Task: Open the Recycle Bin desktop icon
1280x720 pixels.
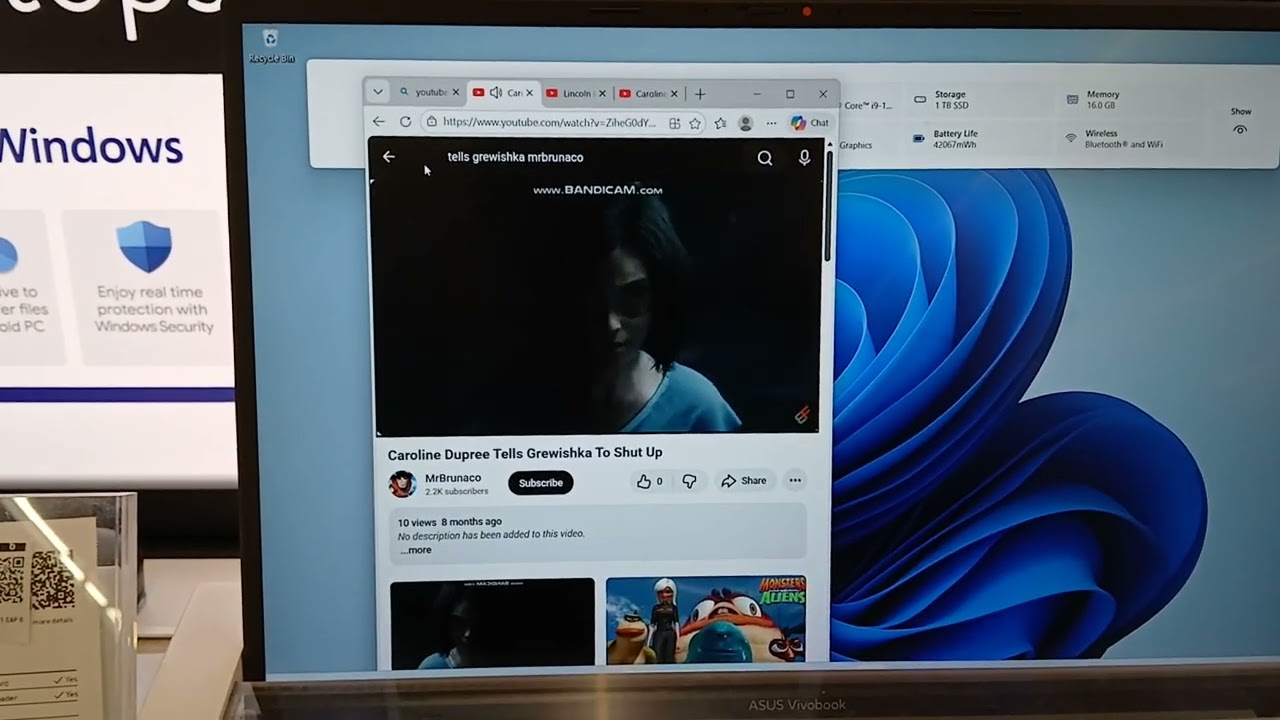Action: point(270,46)
